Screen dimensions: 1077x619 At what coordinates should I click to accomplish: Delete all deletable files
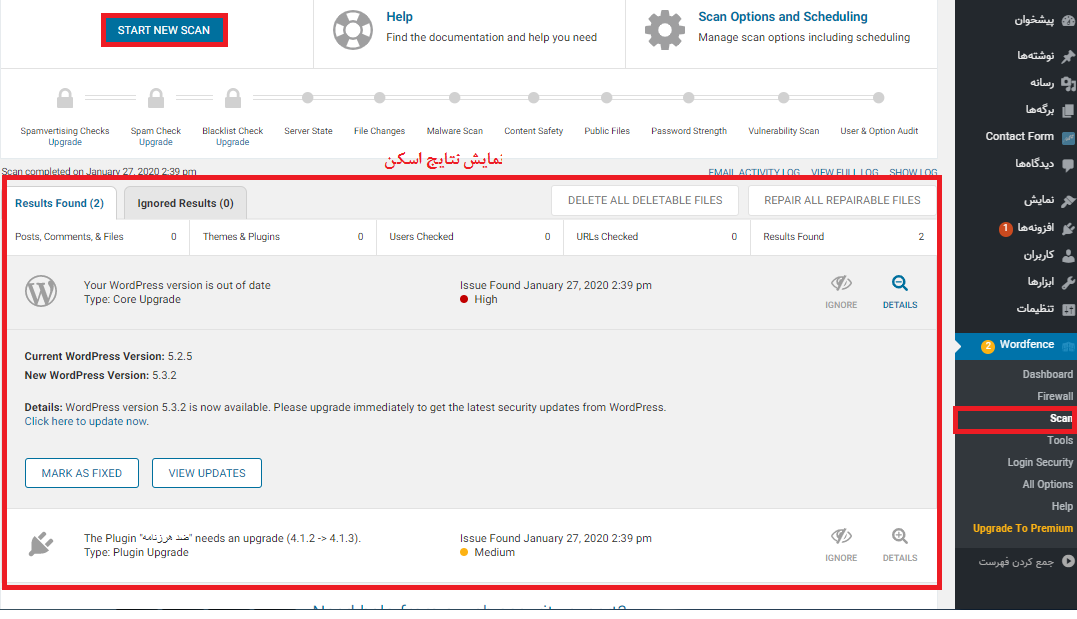pyautogui.click(x=645, y=201)
